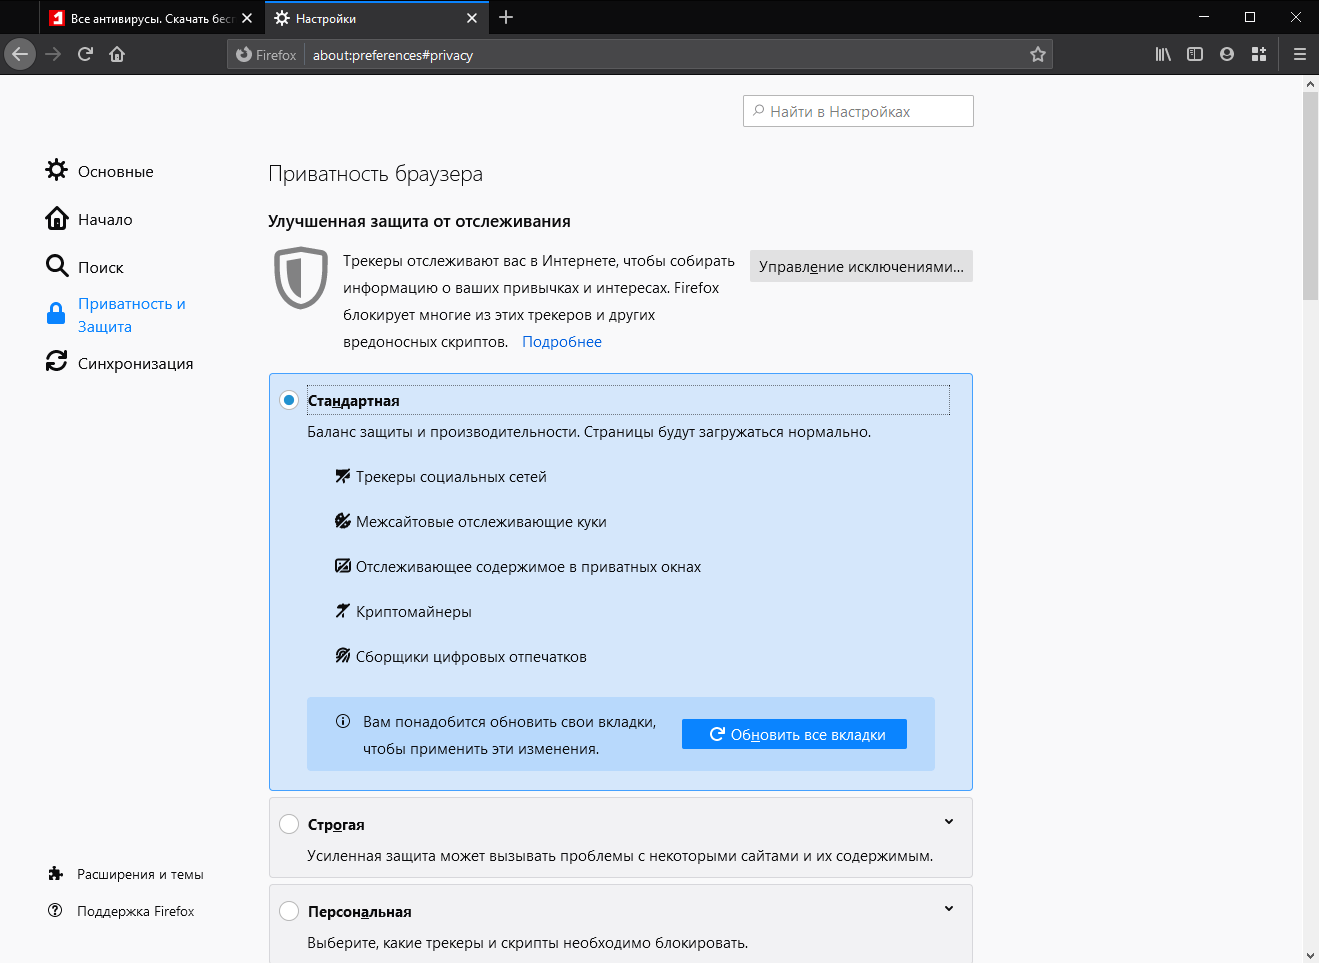This screenshot has width=1319, height=963.
Task: Select the Поиск magnifier icon in sidebar
Action: (x=57, y=266)
